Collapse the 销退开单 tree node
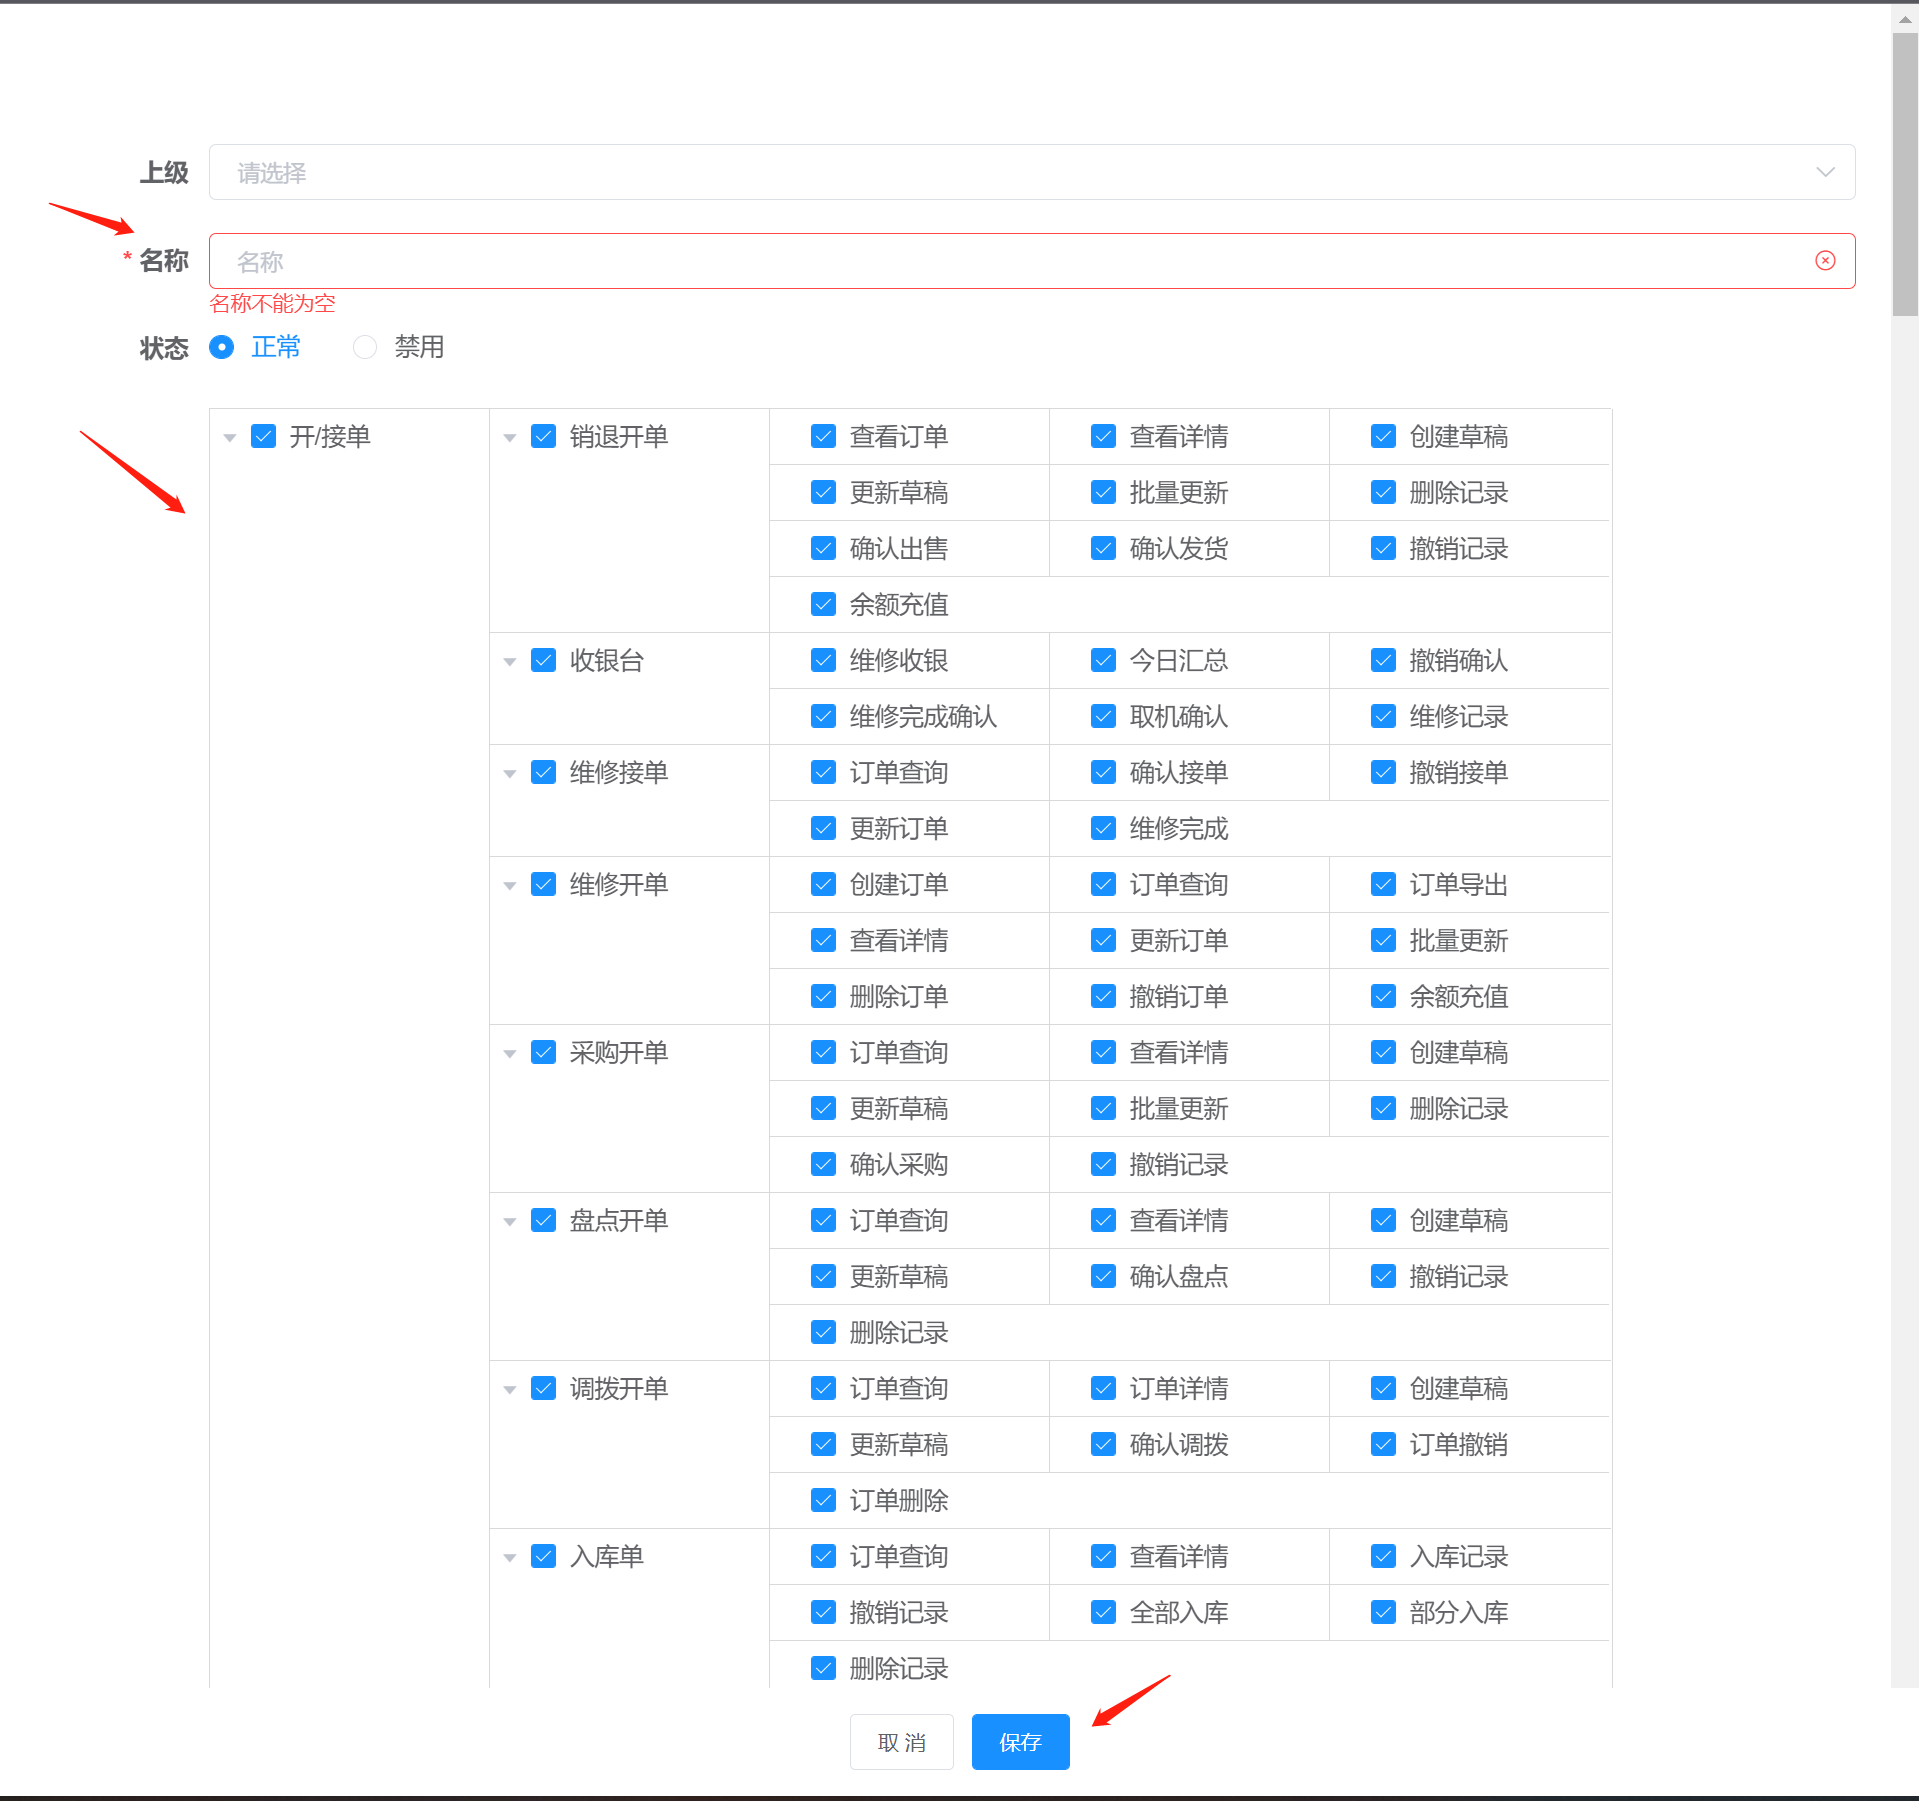1919x1801 pixels. [510, 437]
